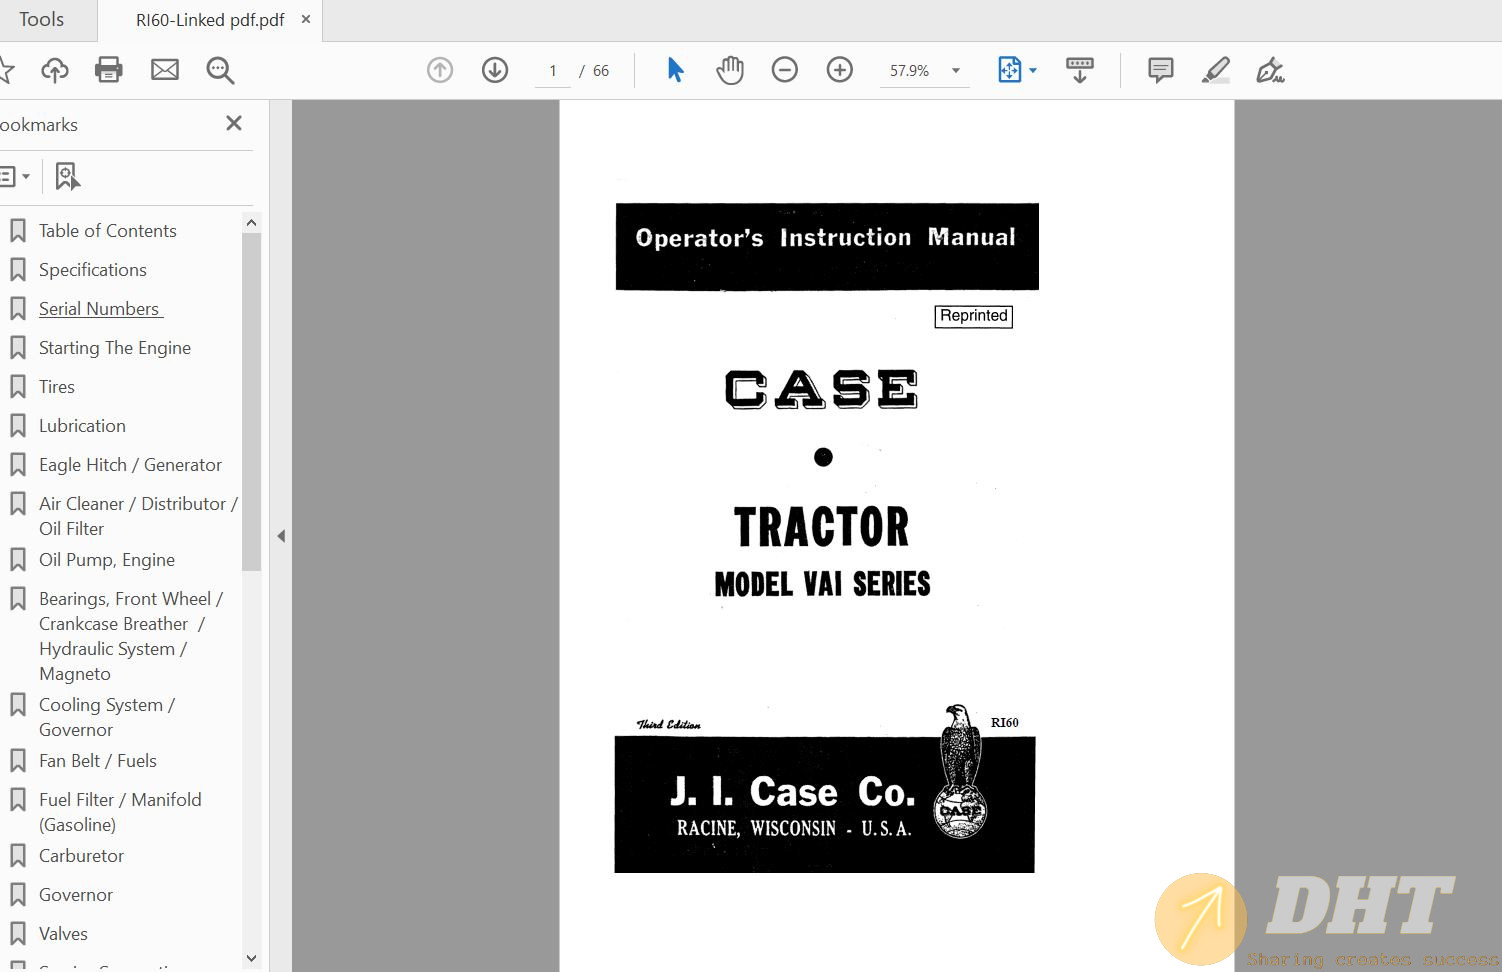Click bookmark icon beside Specifications
This screenshot has width=1502, height=972.
18,270
